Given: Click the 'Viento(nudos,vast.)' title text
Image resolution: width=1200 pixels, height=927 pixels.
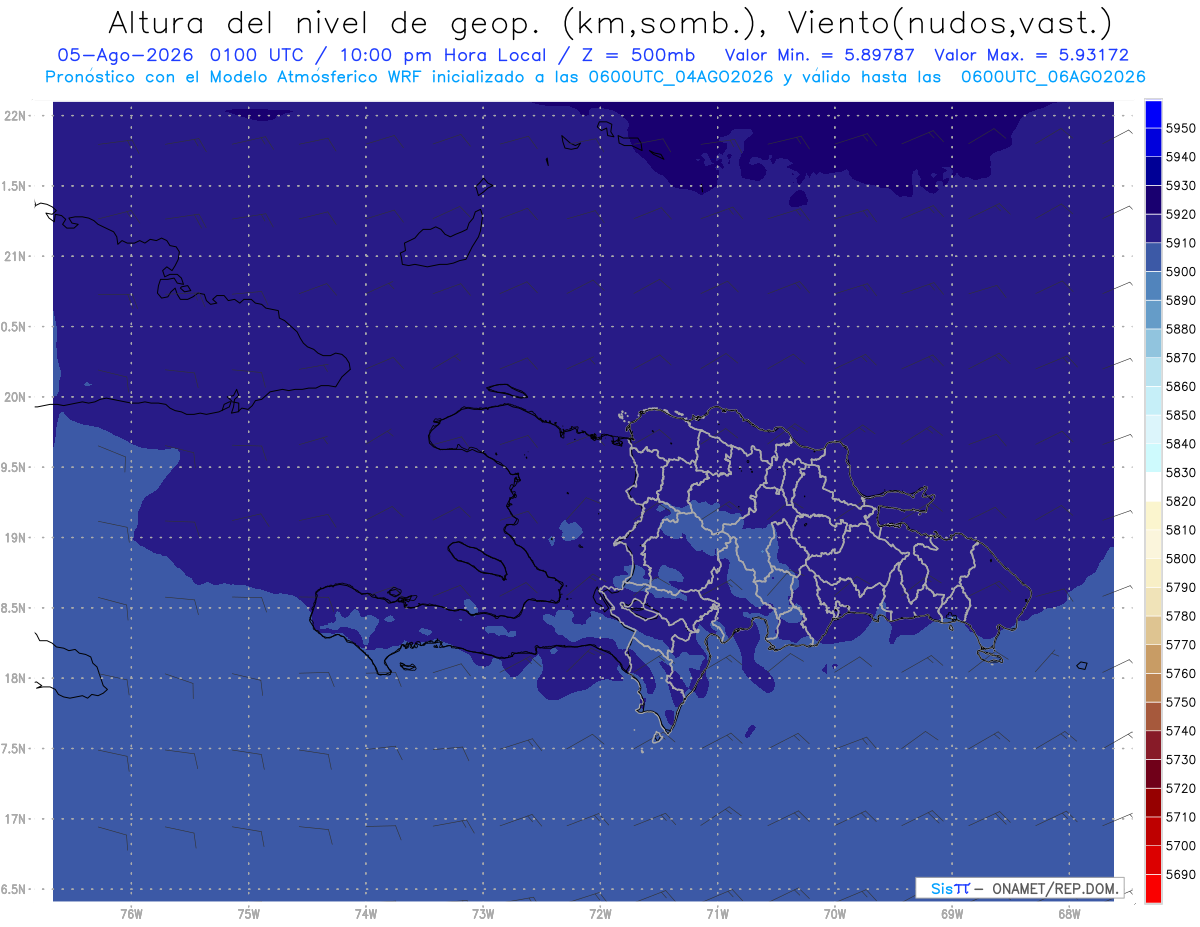Looking at the screenshot, I should pos(950,22).
